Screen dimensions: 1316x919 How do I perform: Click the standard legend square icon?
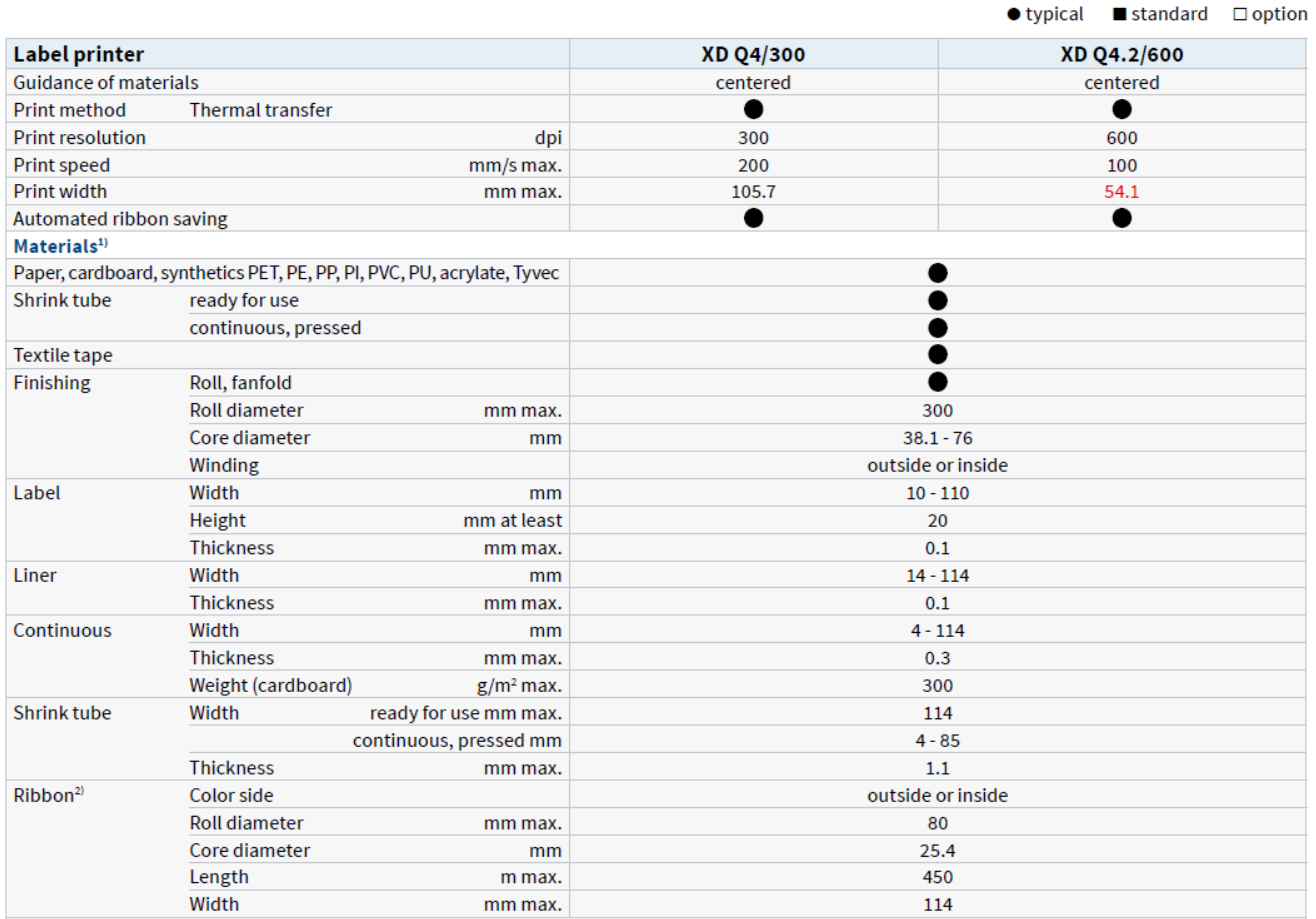click(1119, 15)
